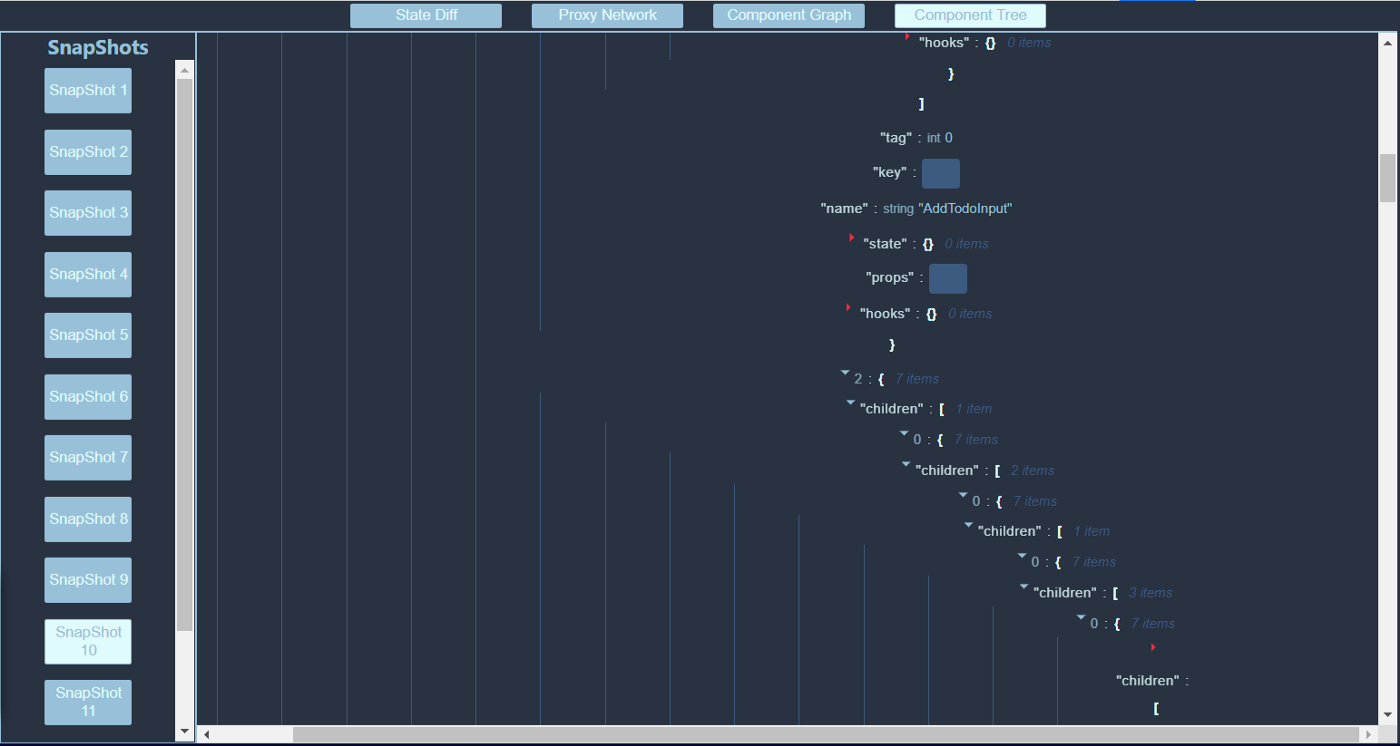Load SnapShot 1
The width and height of the screenshot is (1400, 746).
(88, 91)
